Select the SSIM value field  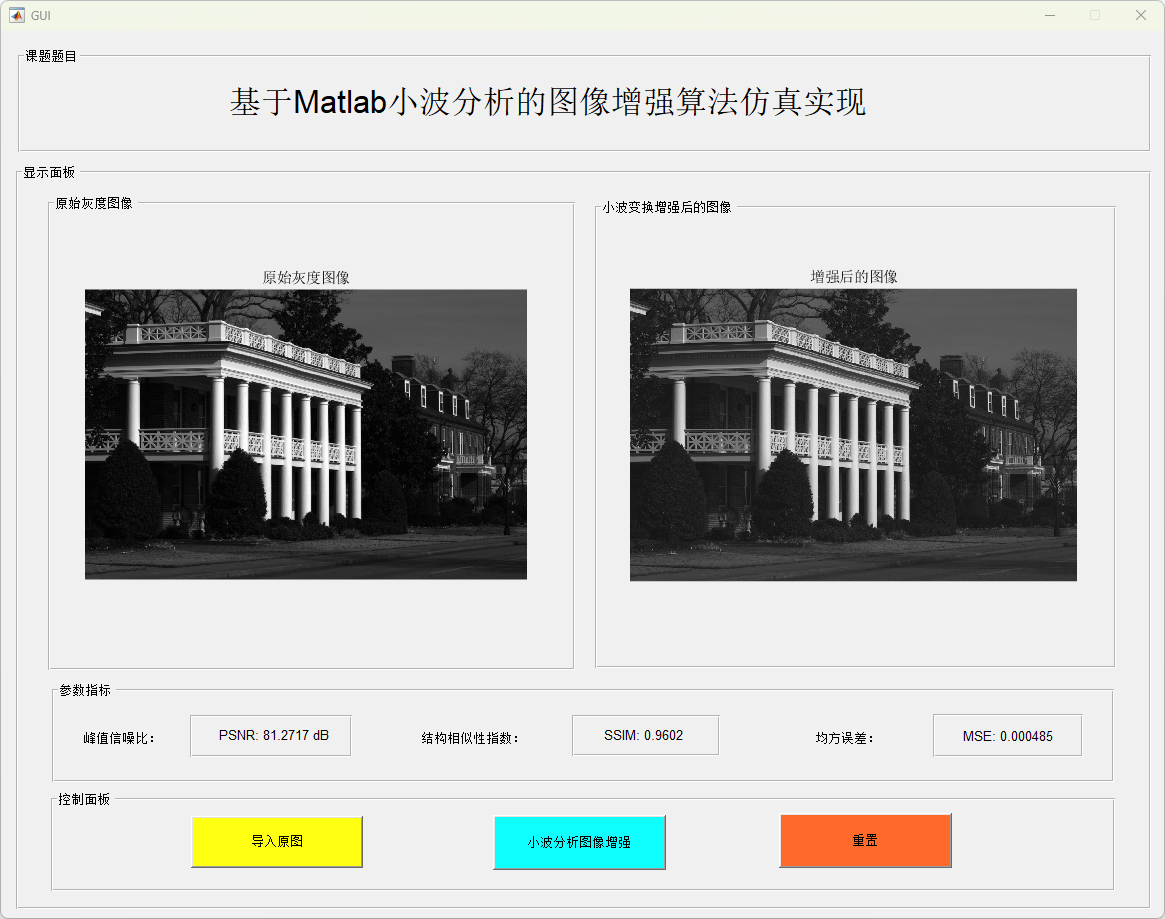coord(645,736)
